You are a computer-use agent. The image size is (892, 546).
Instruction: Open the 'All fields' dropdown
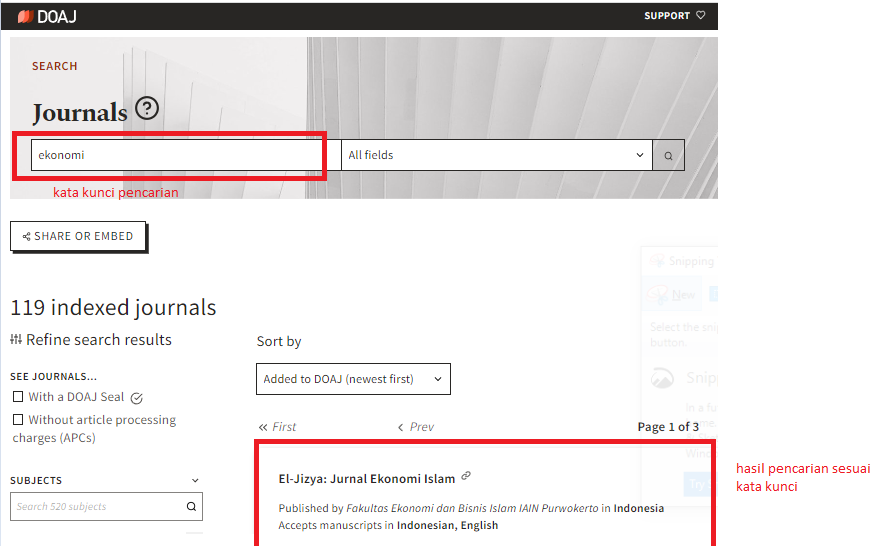click(497, 155)
